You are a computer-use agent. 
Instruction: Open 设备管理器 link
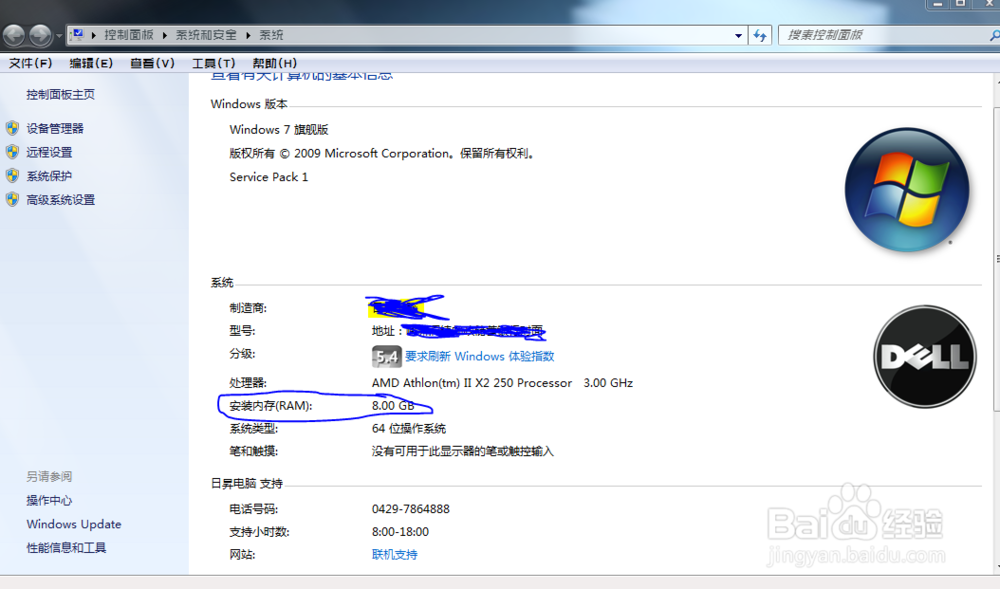pos(55,128)
